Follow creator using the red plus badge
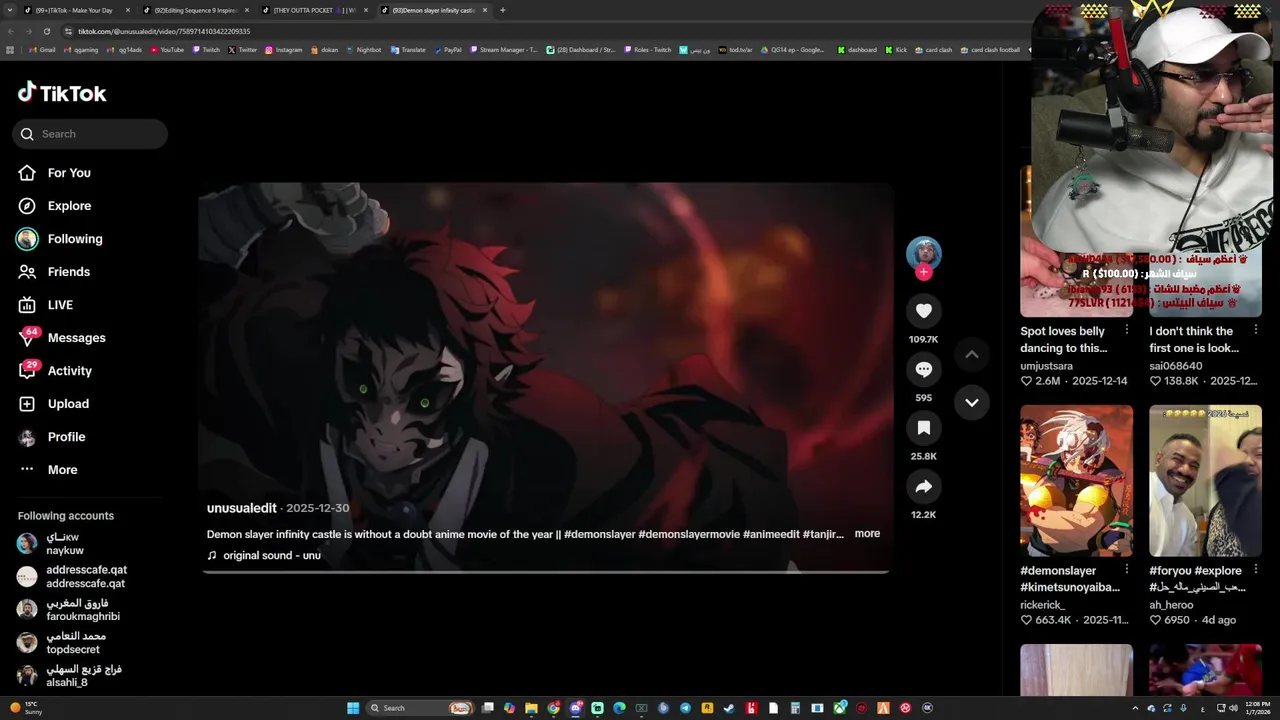1280x720 pixels. 923,272
